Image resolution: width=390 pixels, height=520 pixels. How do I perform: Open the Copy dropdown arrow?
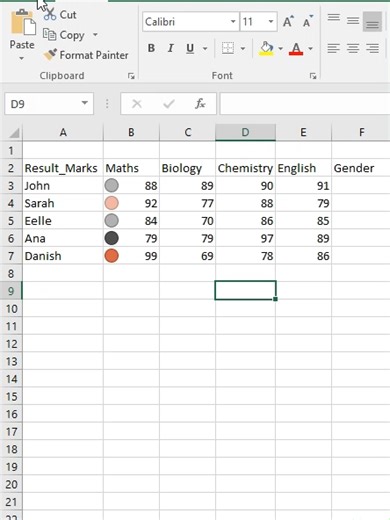[x=95, y=35]
